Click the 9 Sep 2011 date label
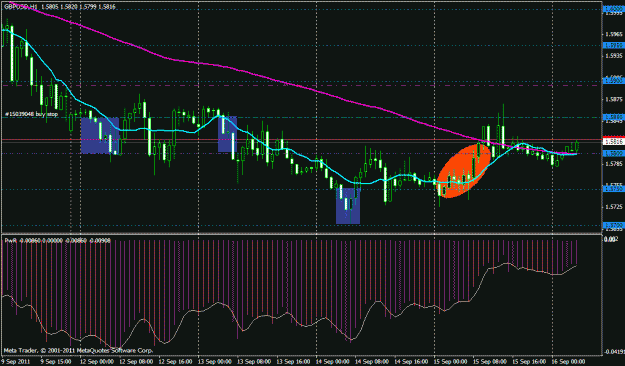 [x=15, y=361]
